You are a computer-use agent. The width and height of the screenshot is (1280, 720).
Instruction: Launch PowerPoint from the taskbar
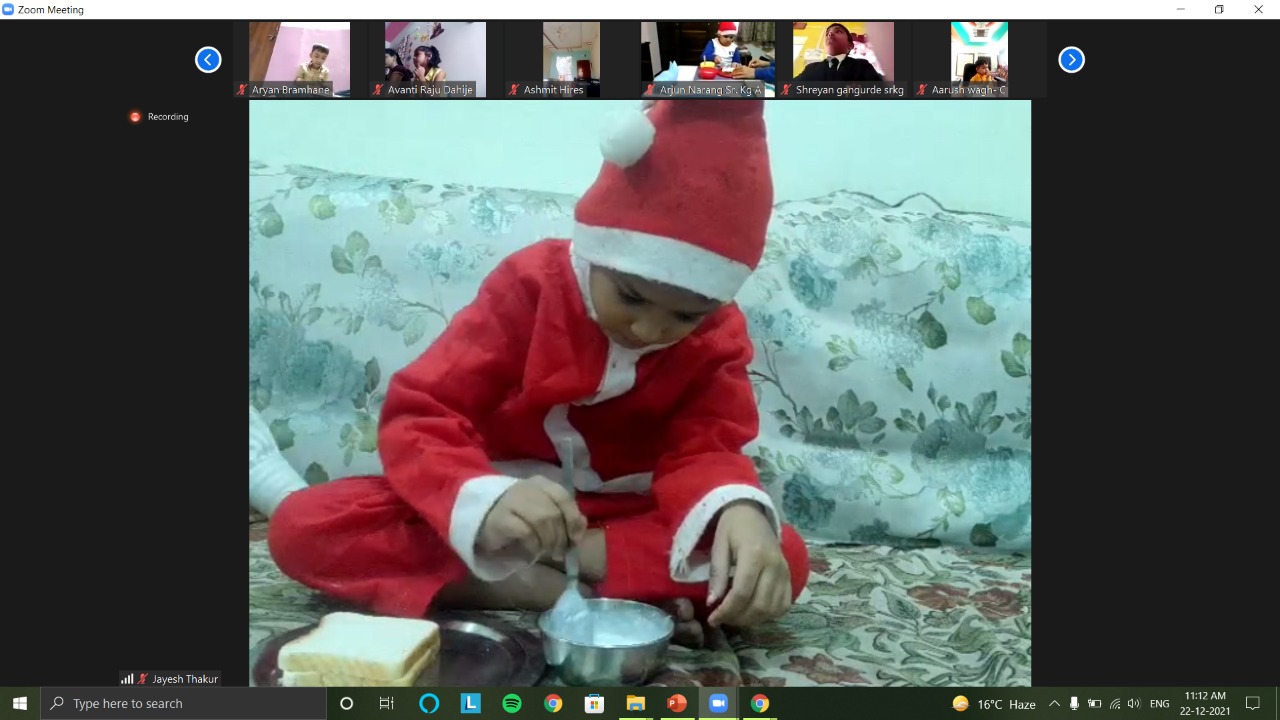676,704
